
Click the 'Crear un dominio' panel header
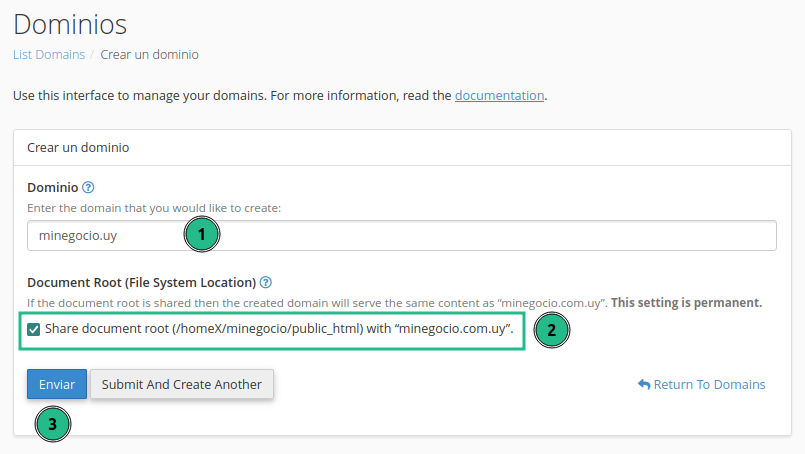(x=78, y=147)
